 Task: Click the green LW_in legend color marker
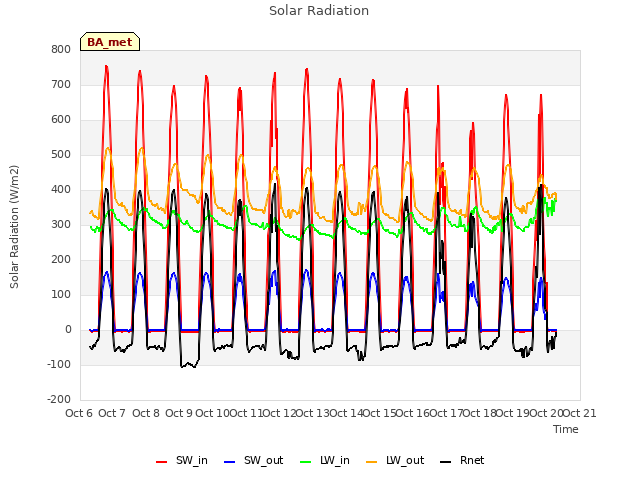[x=306, y=462]
